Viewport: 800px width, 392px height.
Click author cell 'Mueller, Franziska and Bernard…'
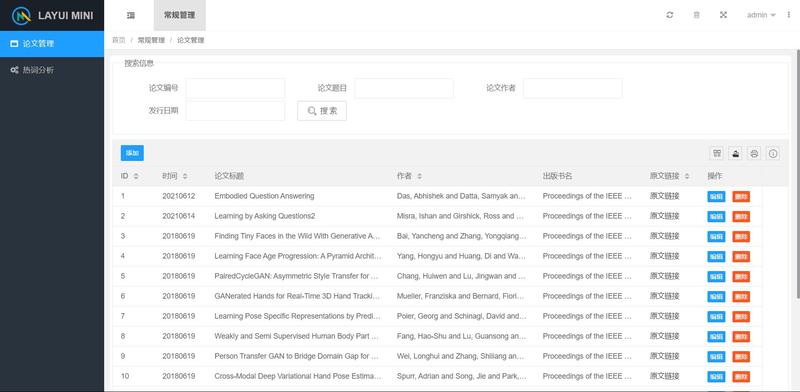tap(461, 296)
